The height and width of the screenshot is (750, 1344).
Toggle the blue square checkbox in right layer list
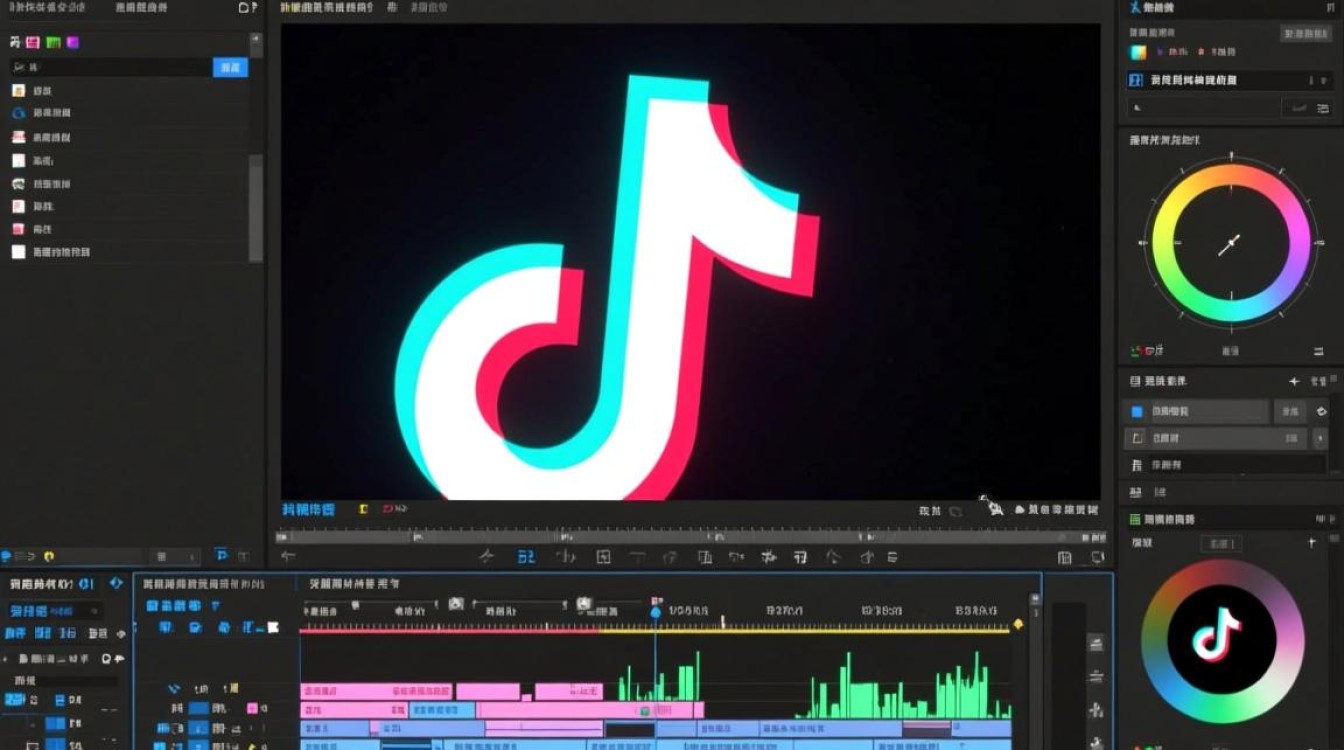[1137, 411]
